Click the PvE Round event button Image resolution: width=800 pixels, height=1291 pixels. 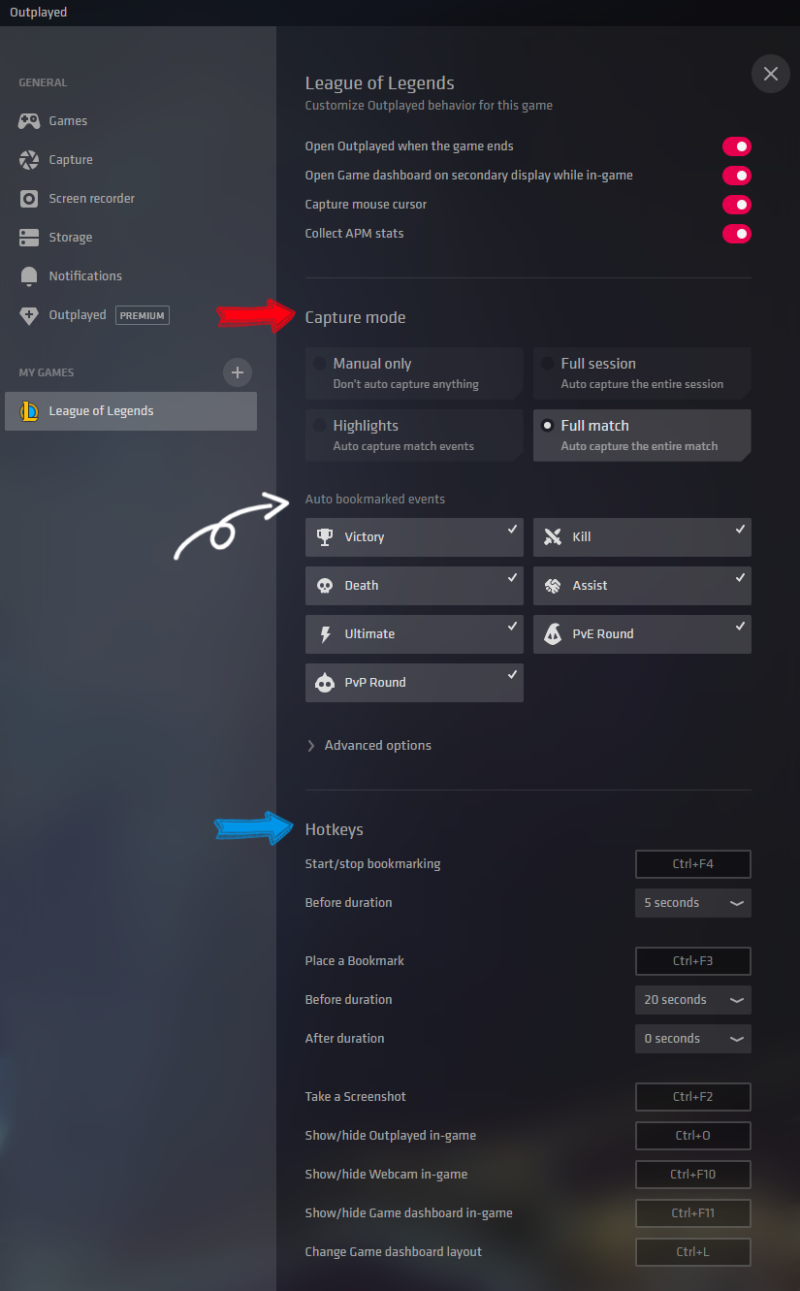point(642,634)
